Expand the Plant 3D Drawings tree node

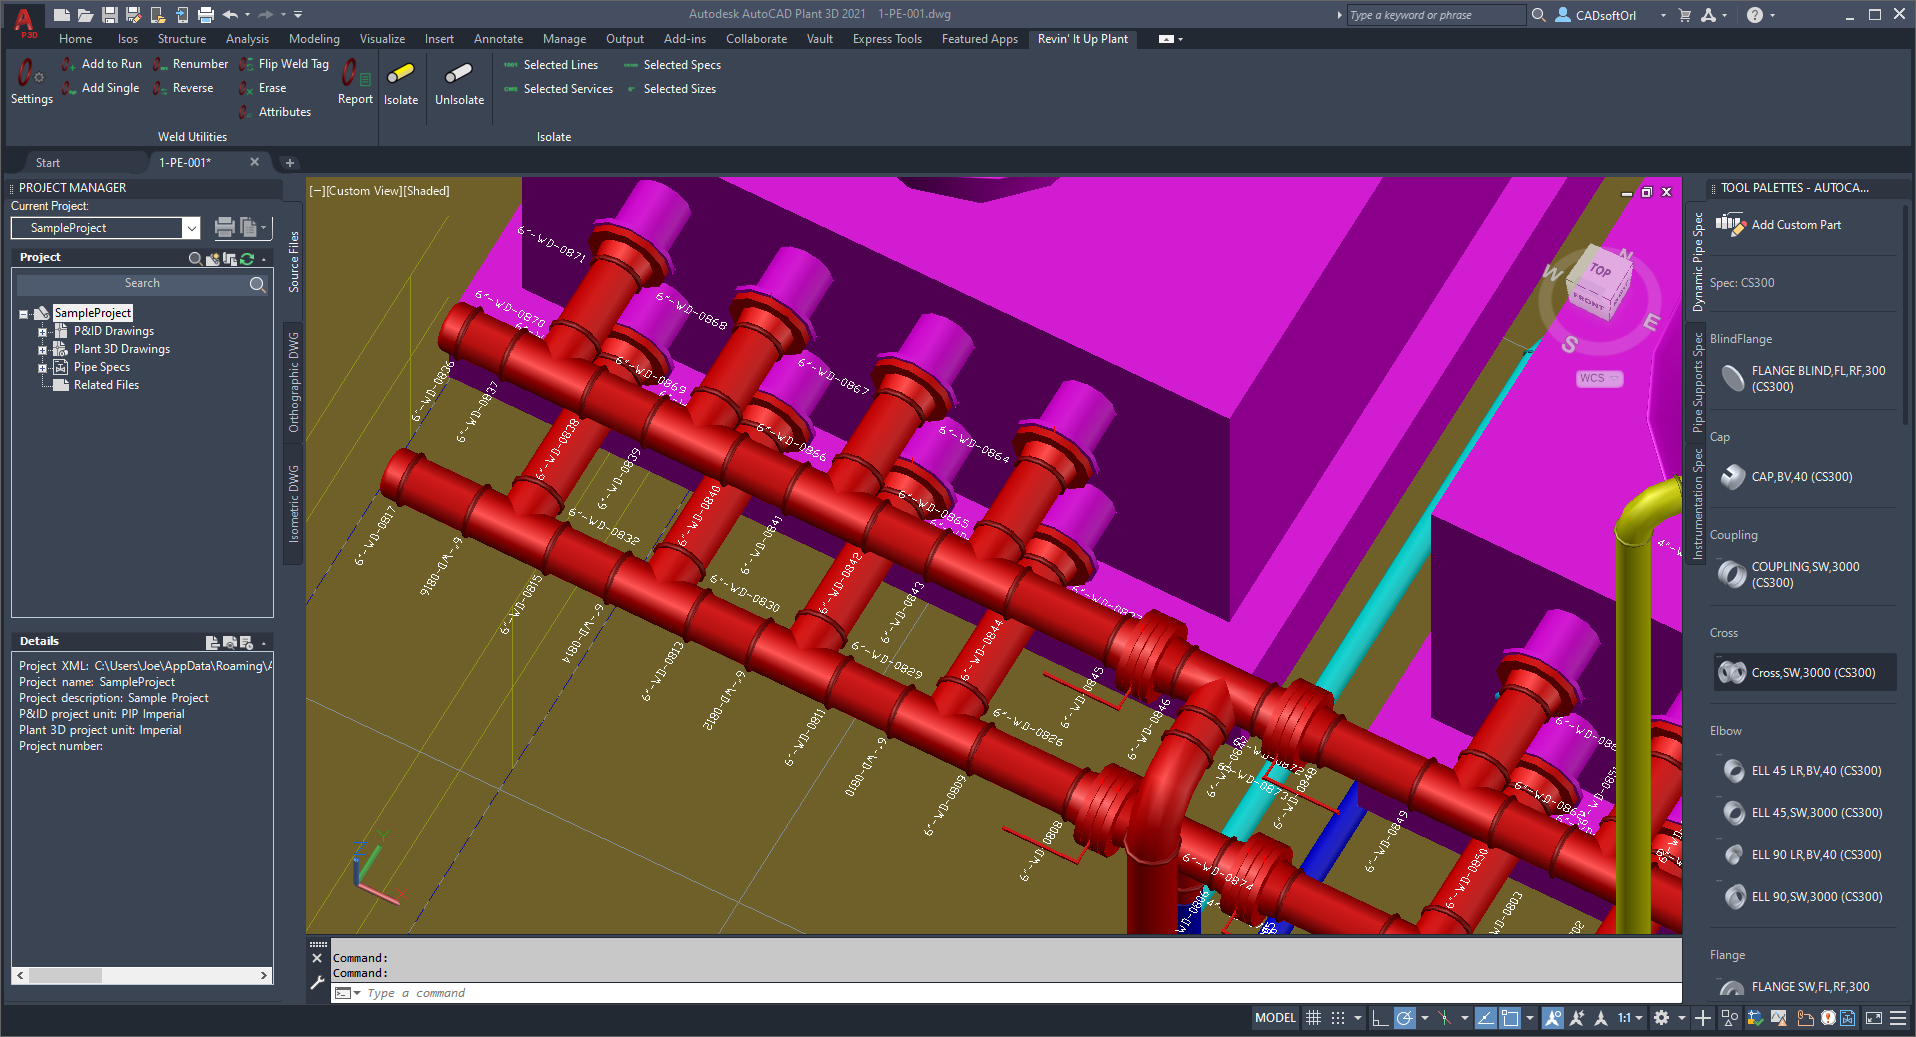(43, 350)
